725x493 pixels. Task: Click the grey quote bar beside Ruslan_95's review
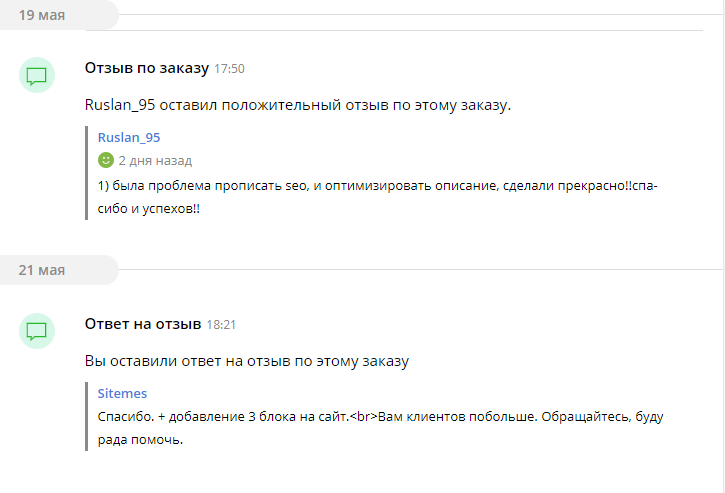pos(87,173)
